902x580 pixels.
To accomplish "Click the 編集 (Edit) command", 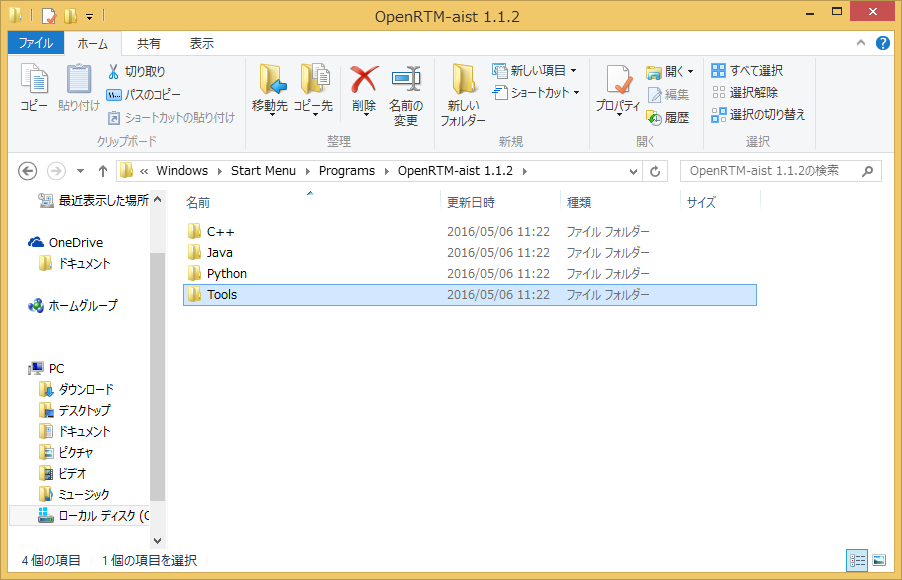I will tap(668, 94).
